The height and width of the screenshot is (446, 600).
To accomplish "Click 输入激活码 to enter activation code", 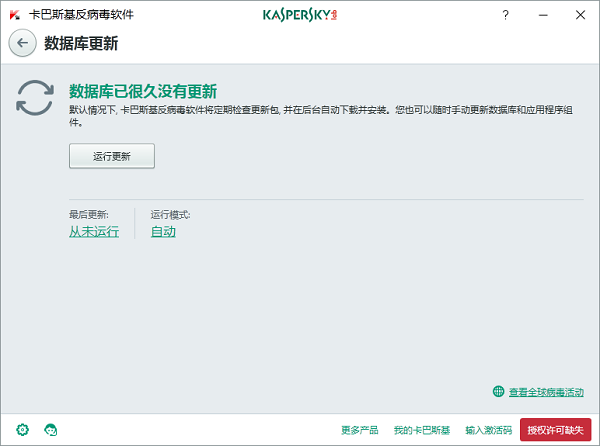I will pos(489,430).
